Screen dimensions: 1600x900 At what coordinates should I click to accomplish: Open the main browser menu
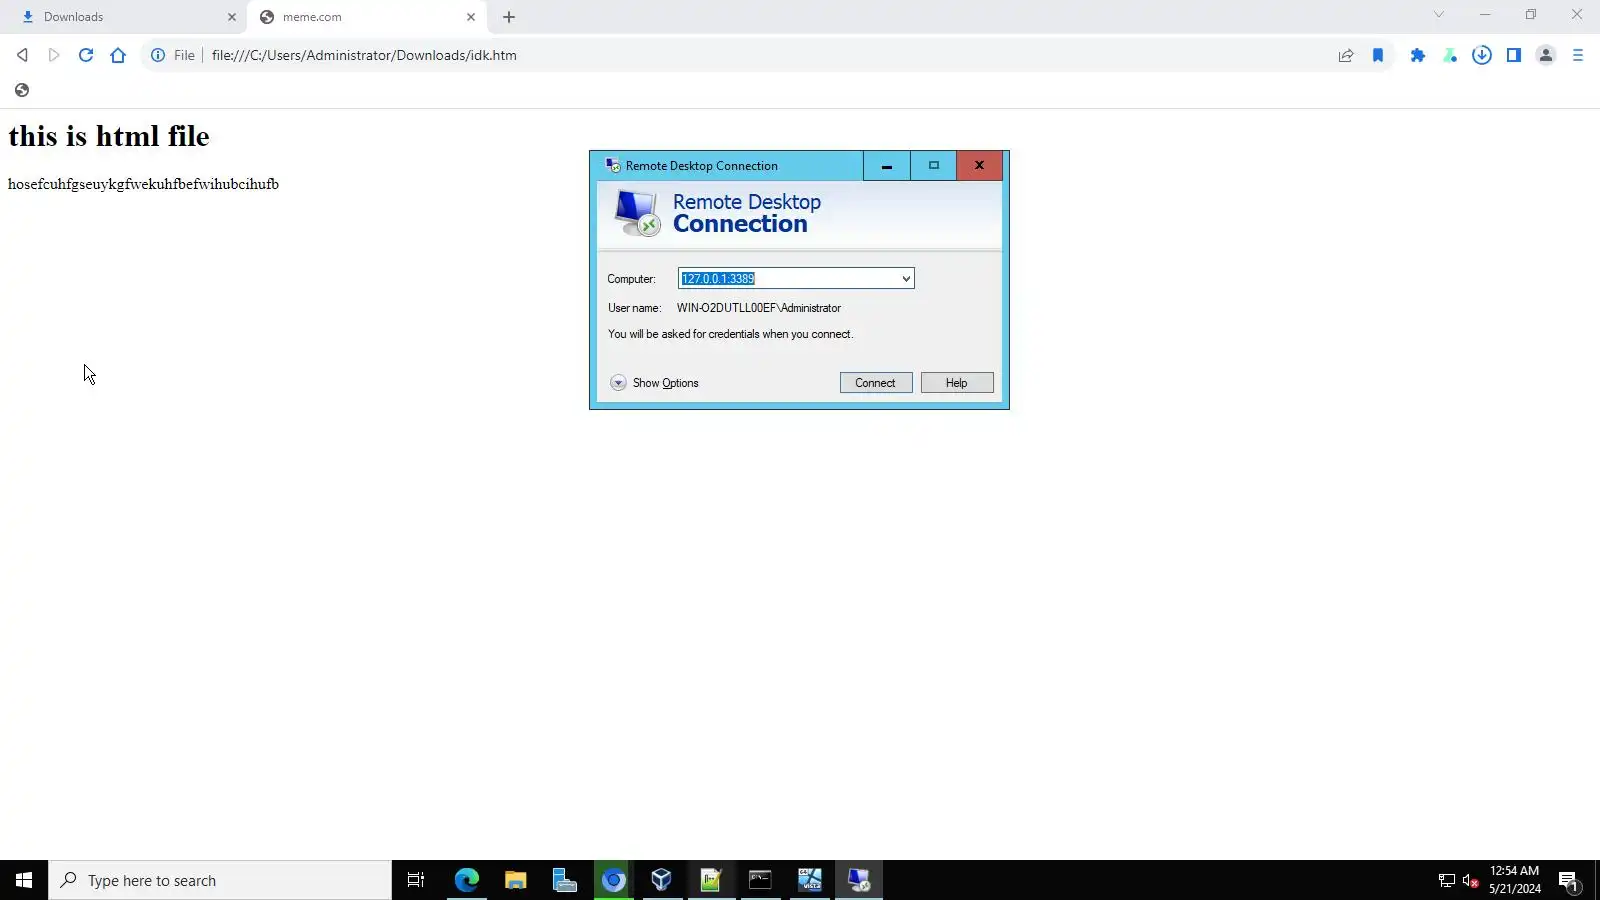pos(1578,55)
